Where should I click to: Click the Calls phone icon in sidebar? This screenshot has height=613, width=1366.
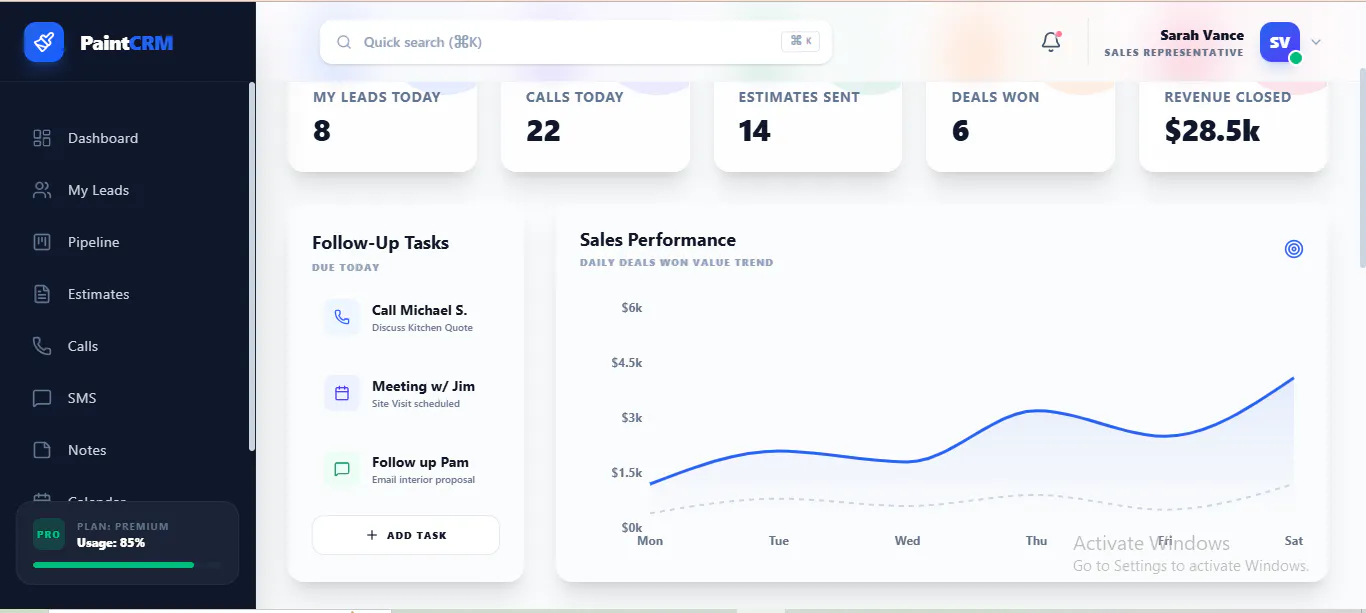(x=42, y=346)
